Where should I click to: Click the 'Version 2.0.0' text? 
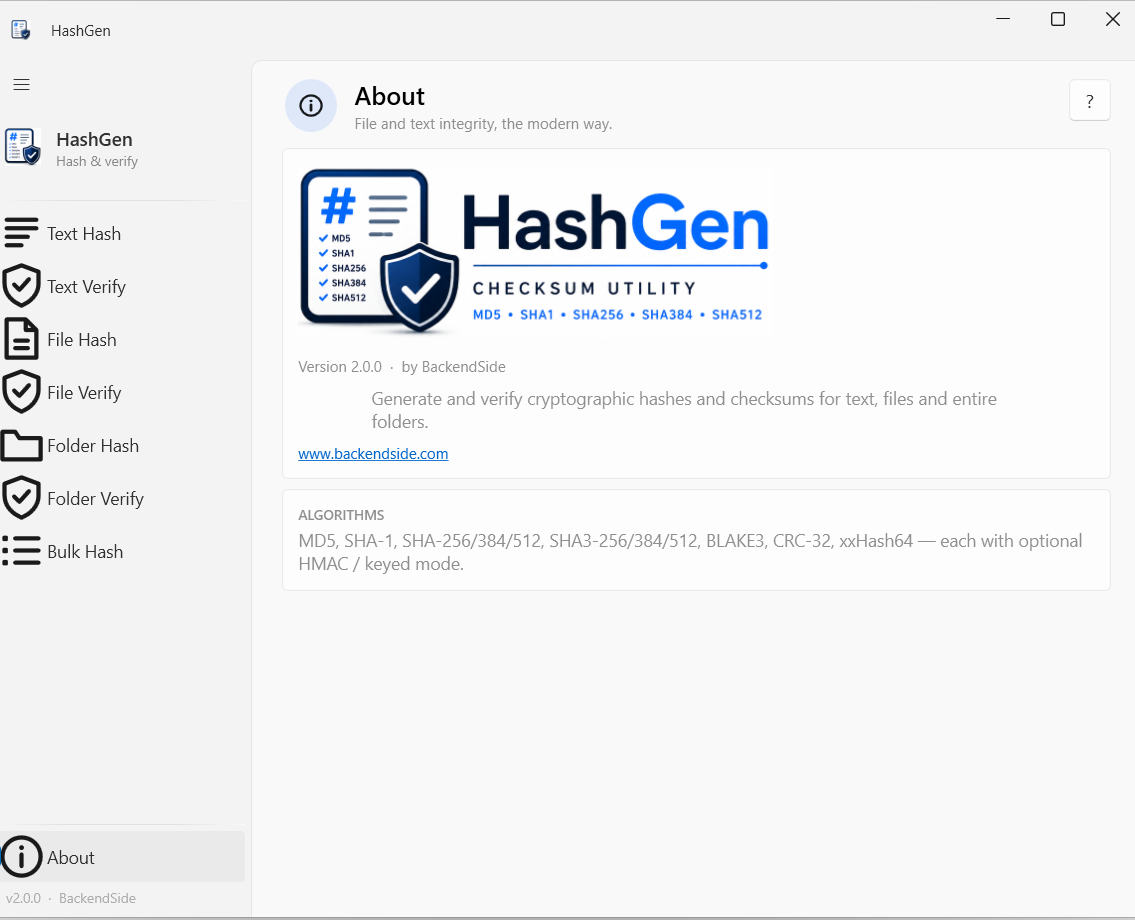(x=340, y=367)
